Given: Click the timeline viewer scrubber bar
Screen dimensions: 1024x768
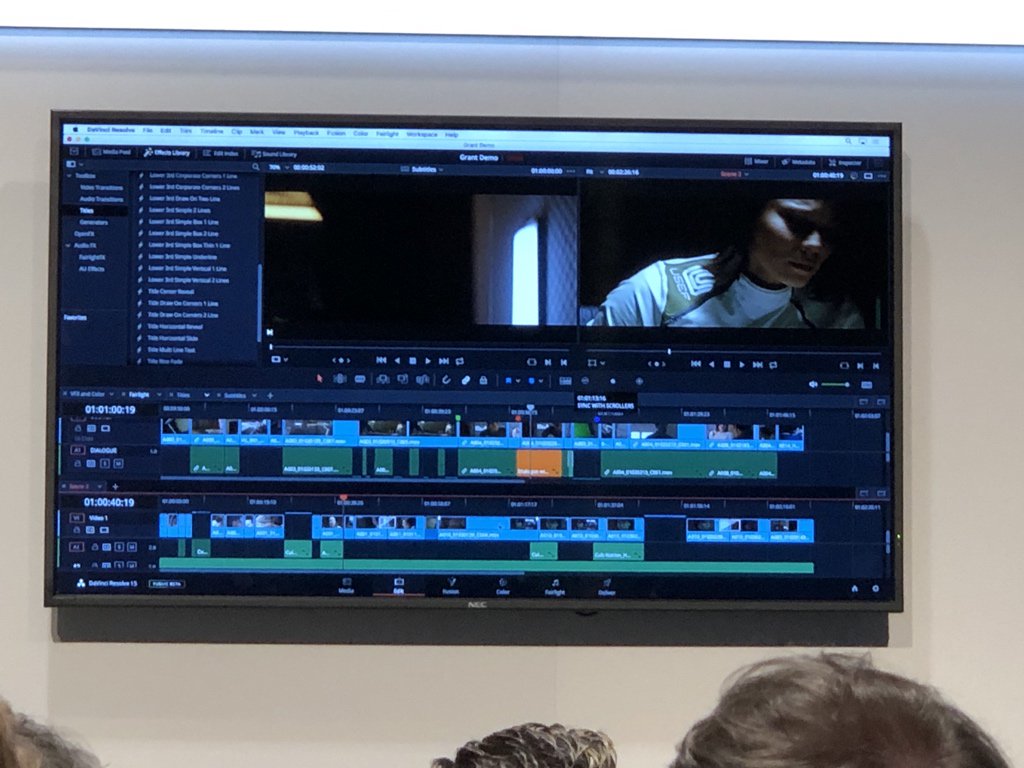Looking at the screenshot, I should tap(735, 352).
